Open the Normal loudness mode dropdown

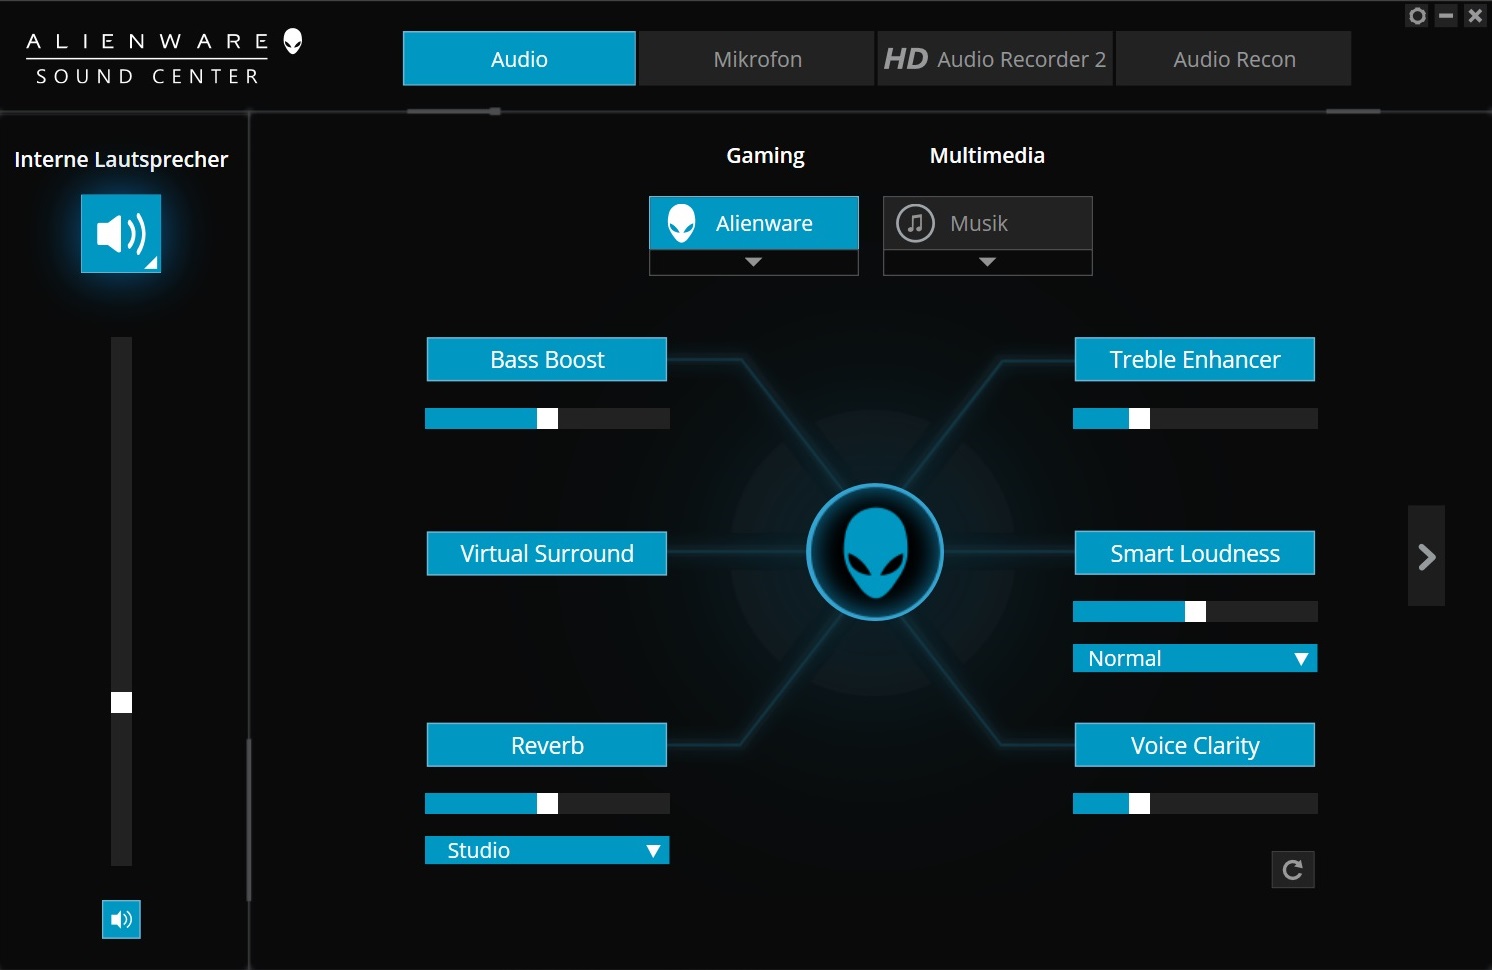(1195, 658)
